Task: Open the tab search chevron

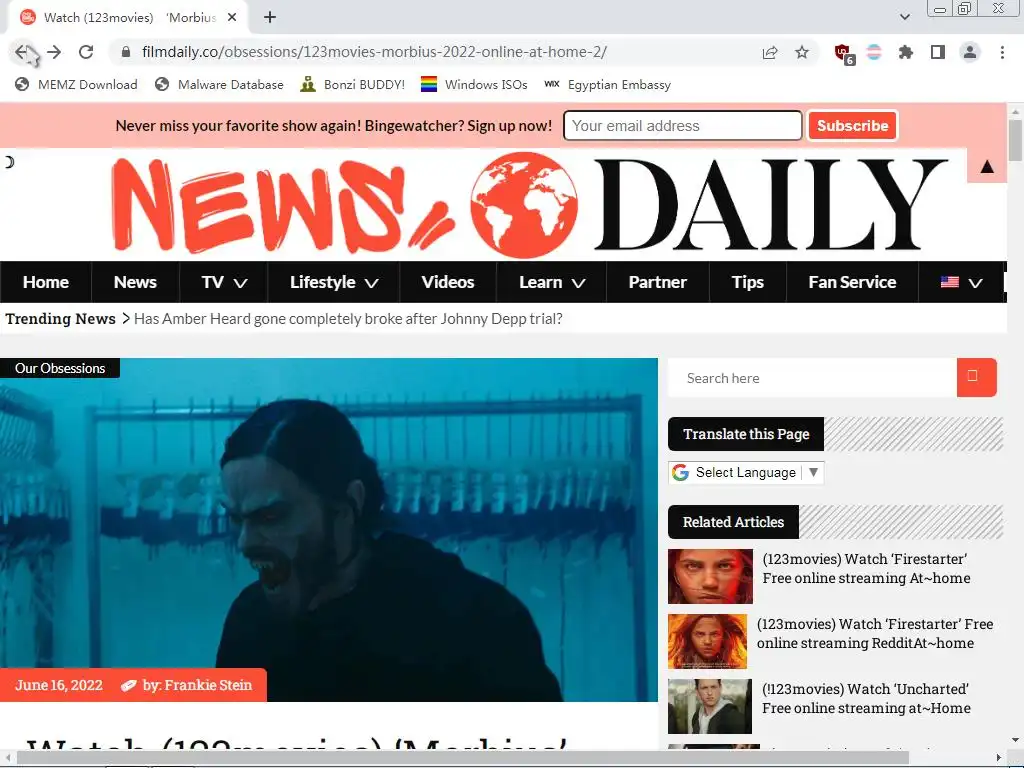Action: pyautogui.click(x=904, y=17)
